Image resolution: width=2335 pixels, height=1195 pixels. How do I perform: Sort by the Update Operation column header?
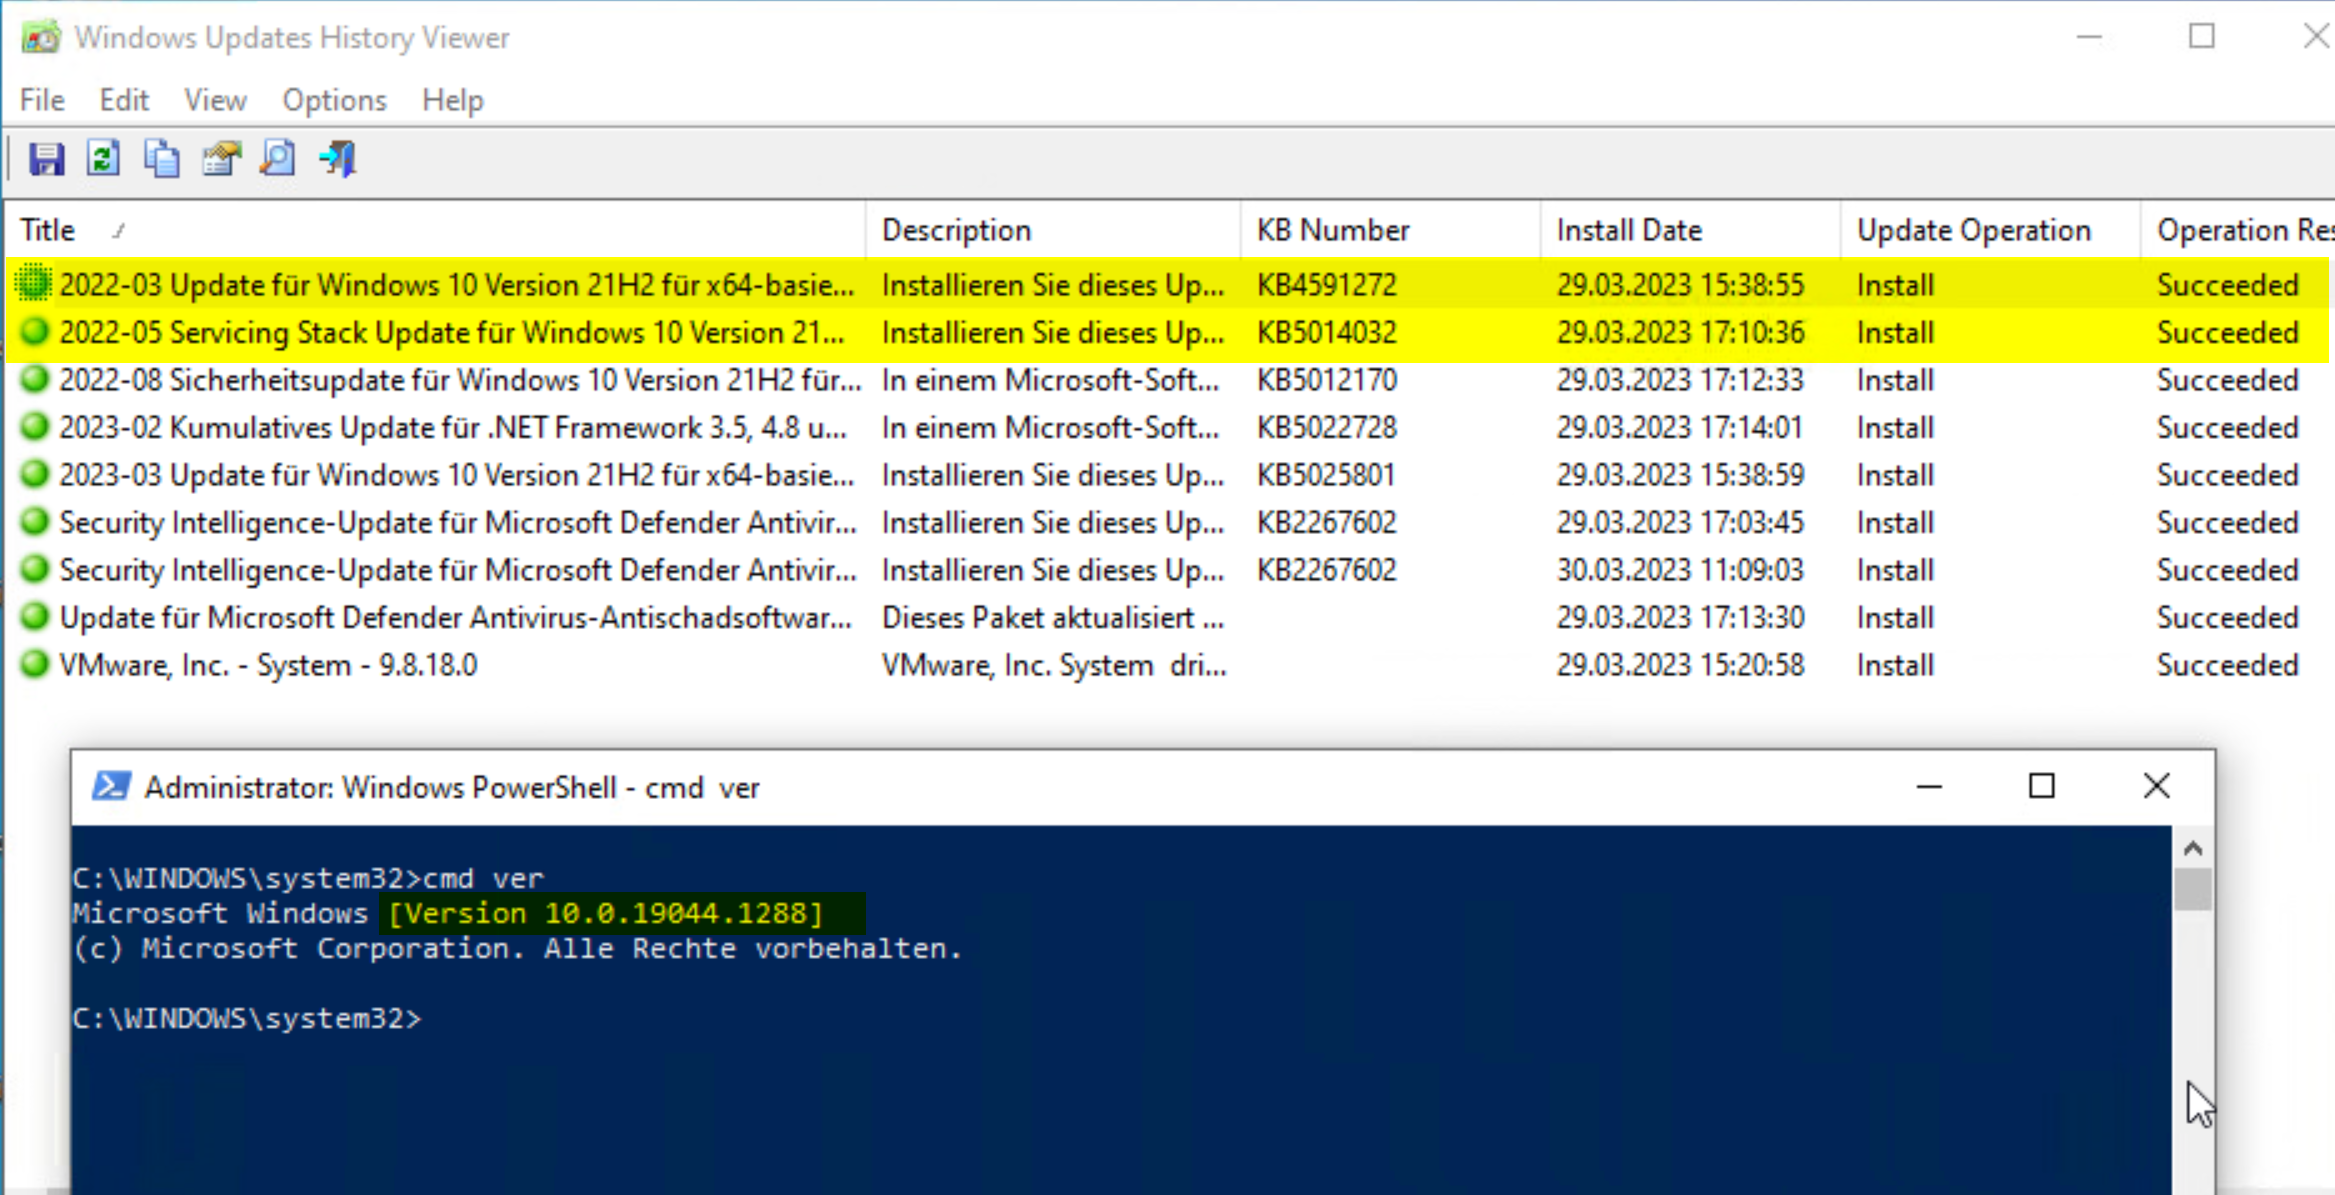pos(1990,230)
